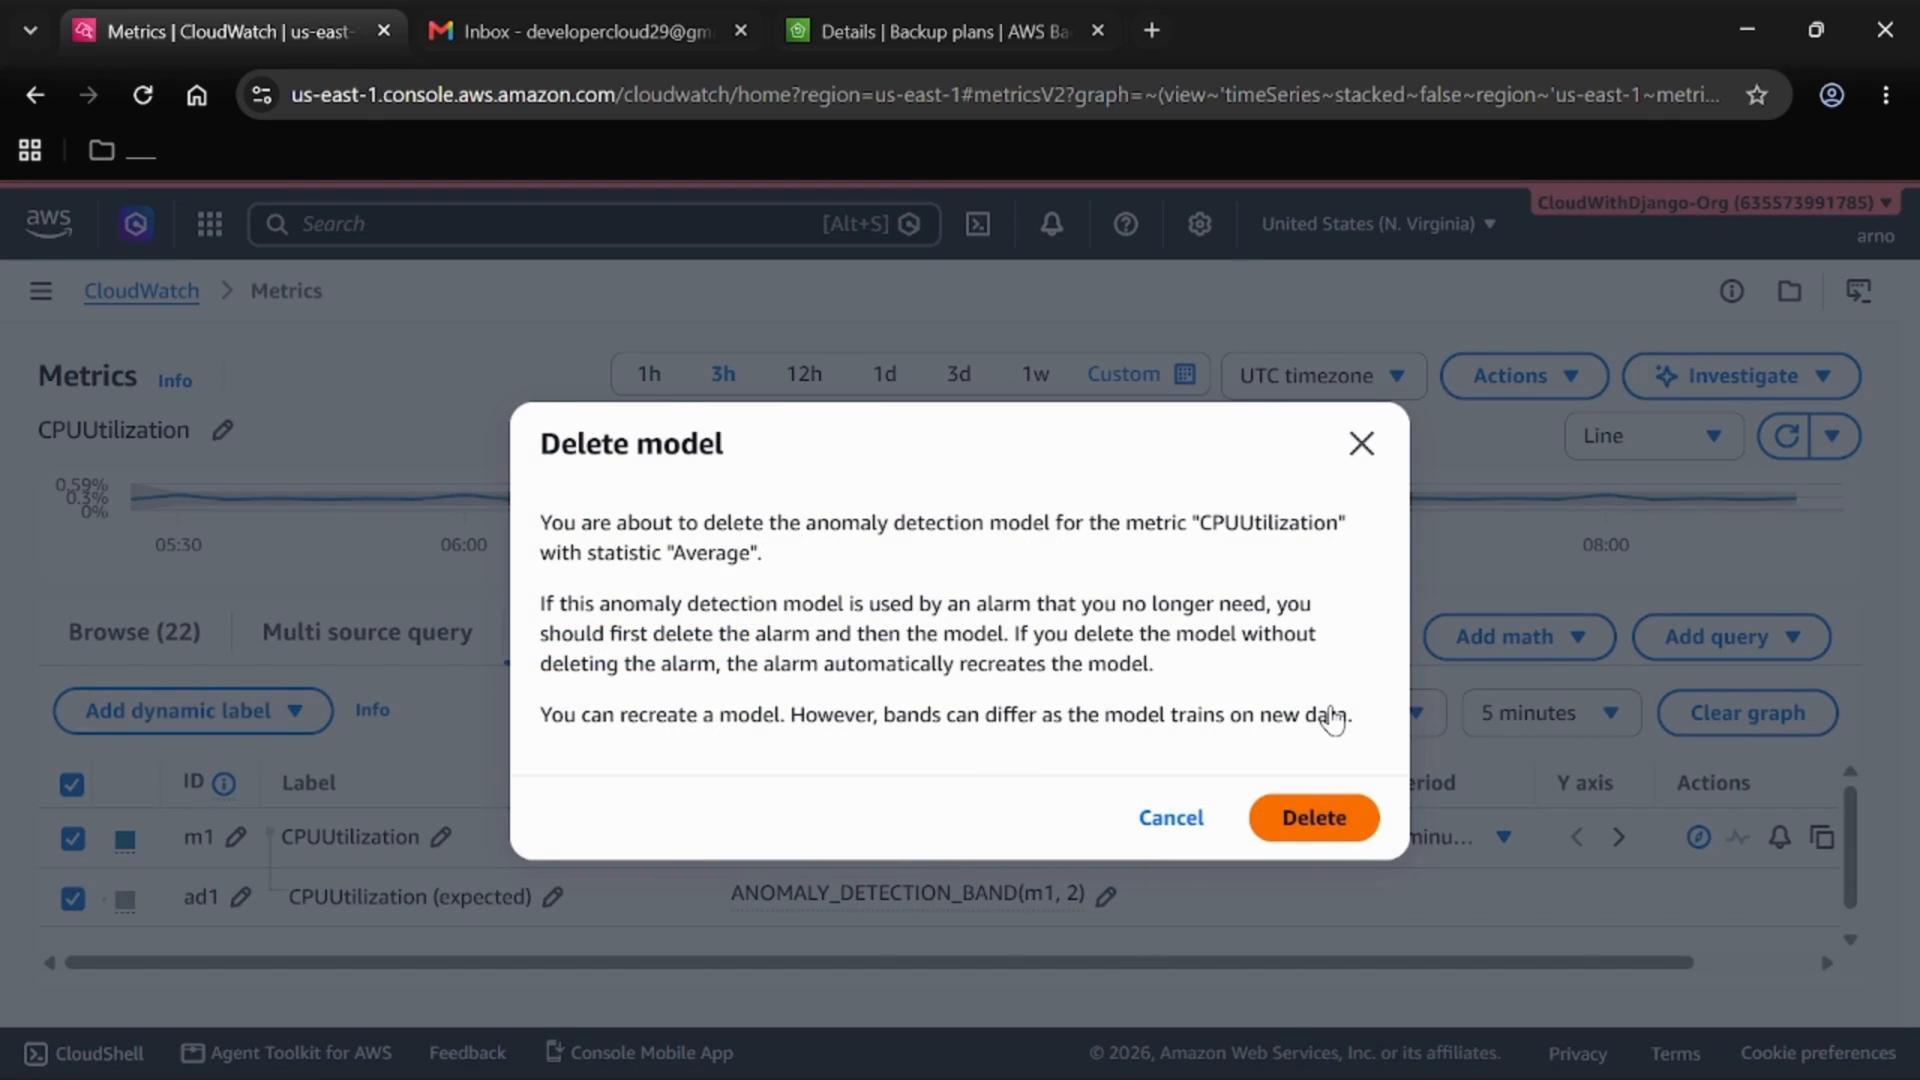Change the 5 minutes period dropdown
Screen dimensions: 1920x1080
click(x=1551, y=713)
